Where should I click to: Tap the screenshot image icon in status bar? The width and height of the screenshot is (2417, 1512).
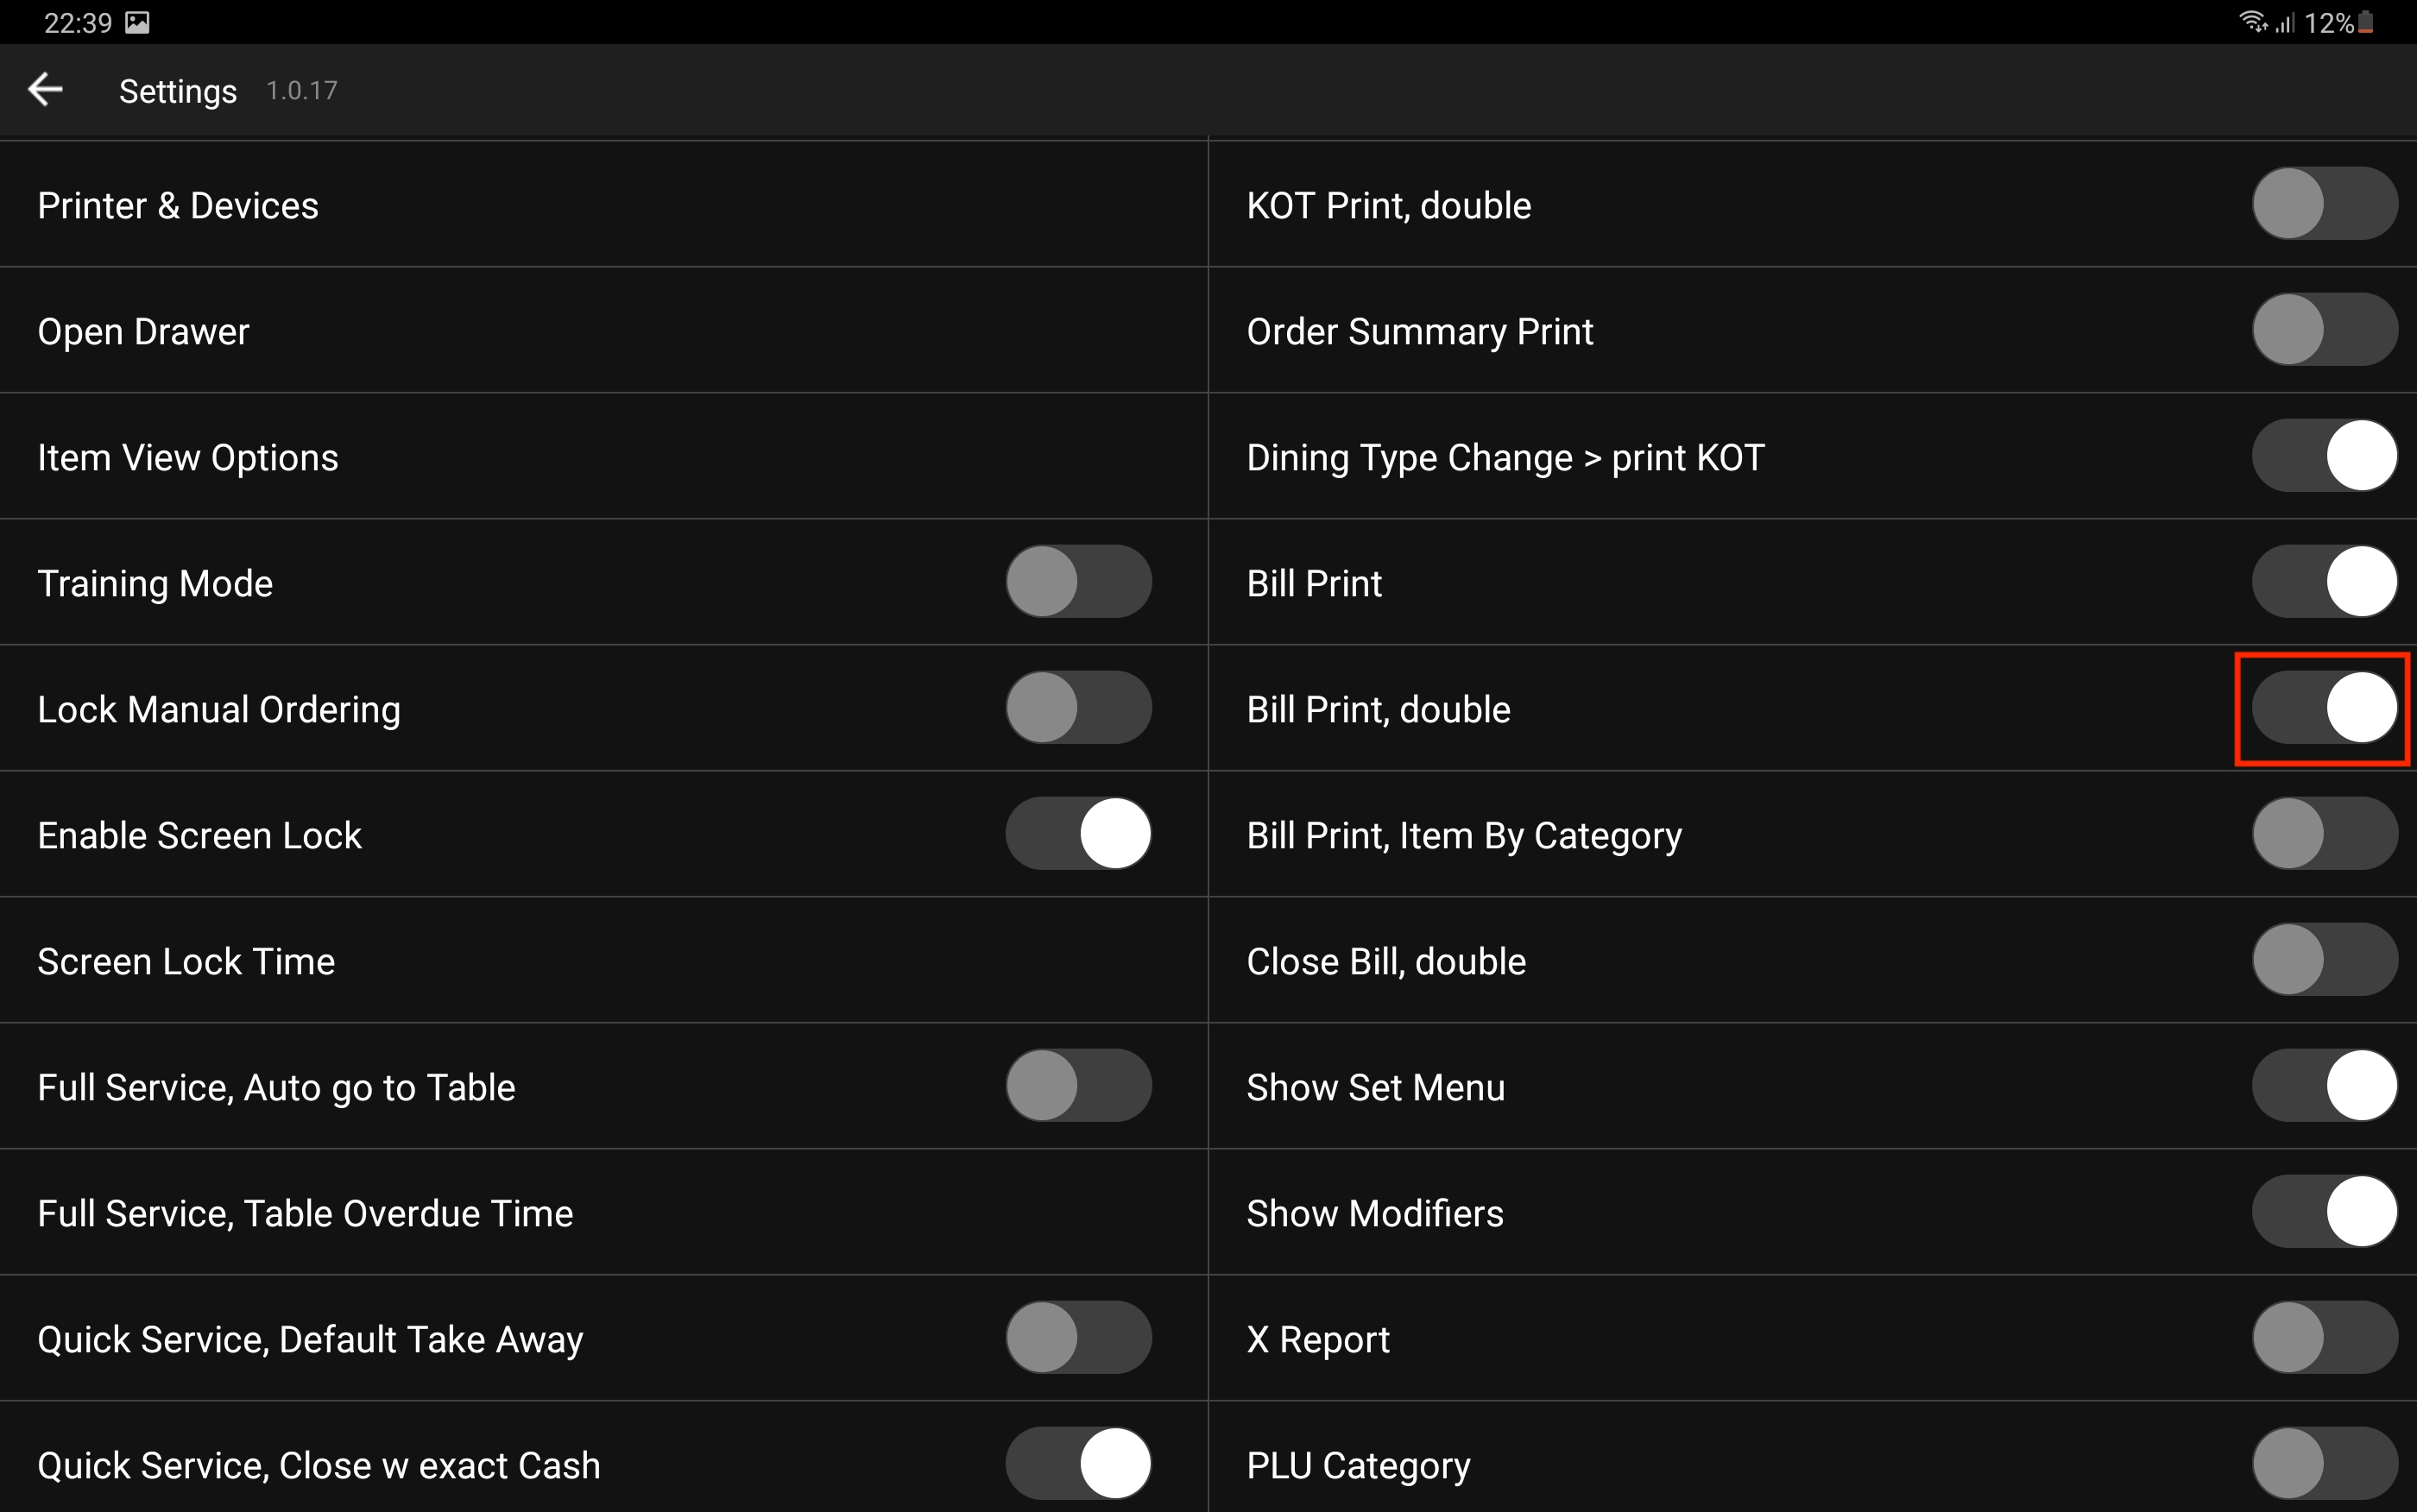click(x=137, y=23)
